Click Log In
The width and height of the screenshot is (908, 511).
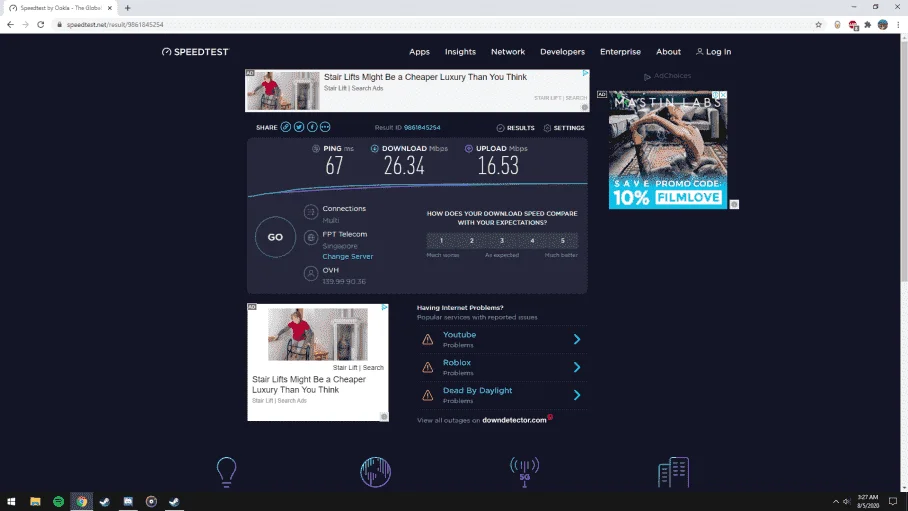click(x=713, y=52)
